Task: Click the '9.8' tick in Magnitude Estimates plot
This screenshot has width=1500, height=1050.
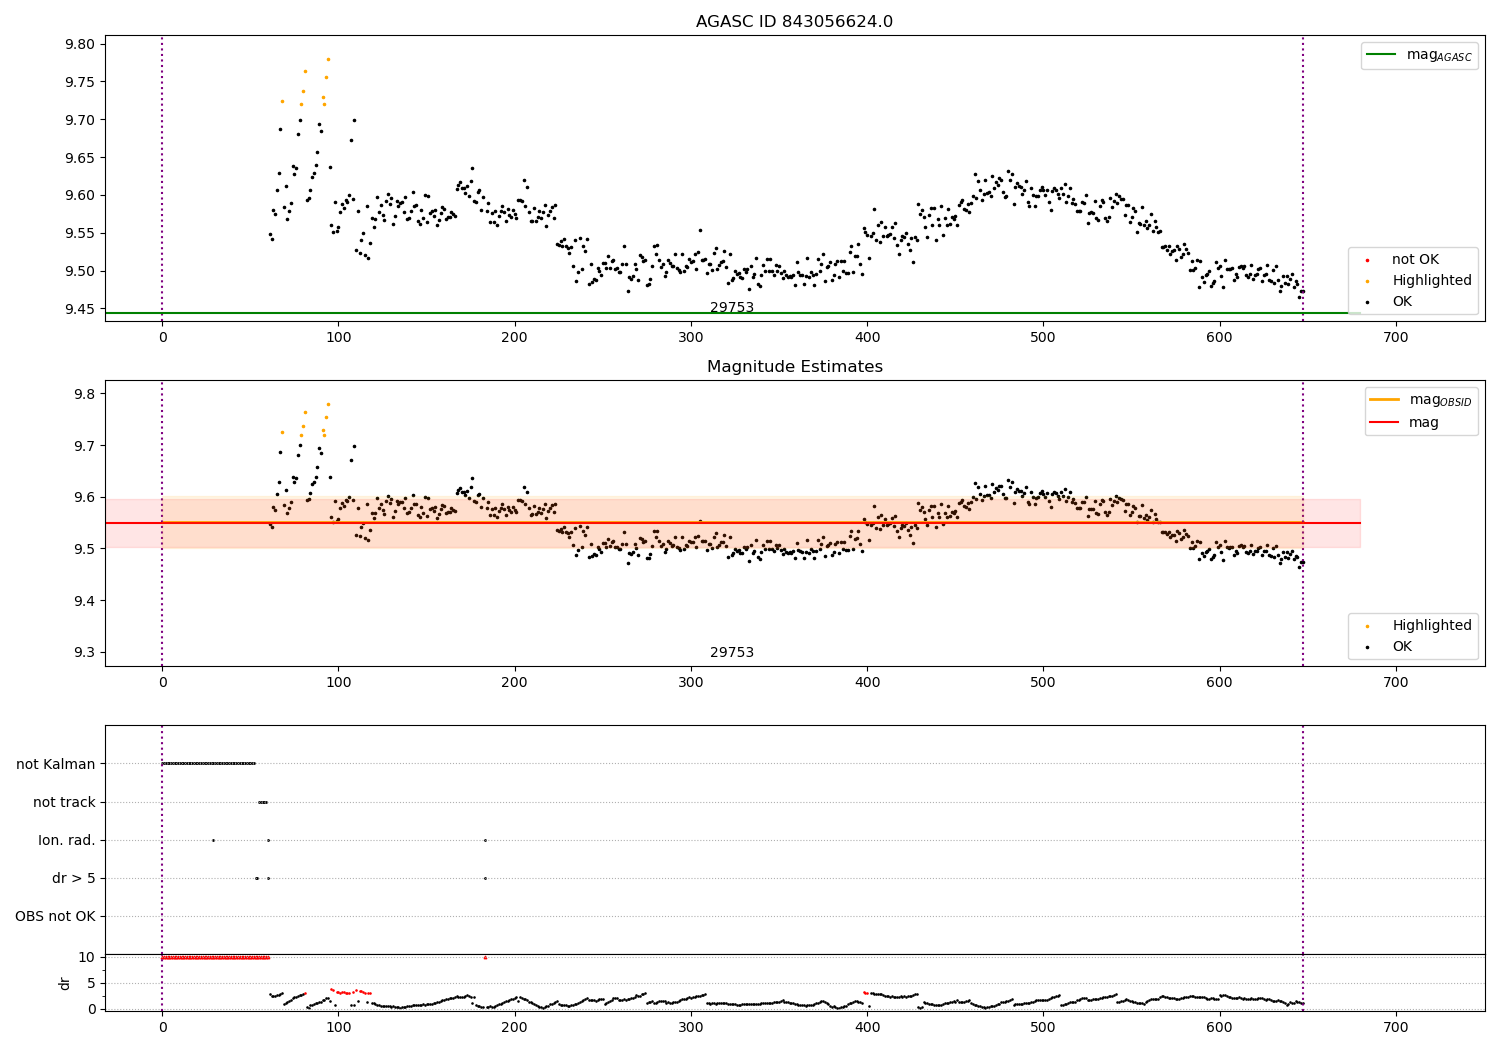Action: (85, 394)
